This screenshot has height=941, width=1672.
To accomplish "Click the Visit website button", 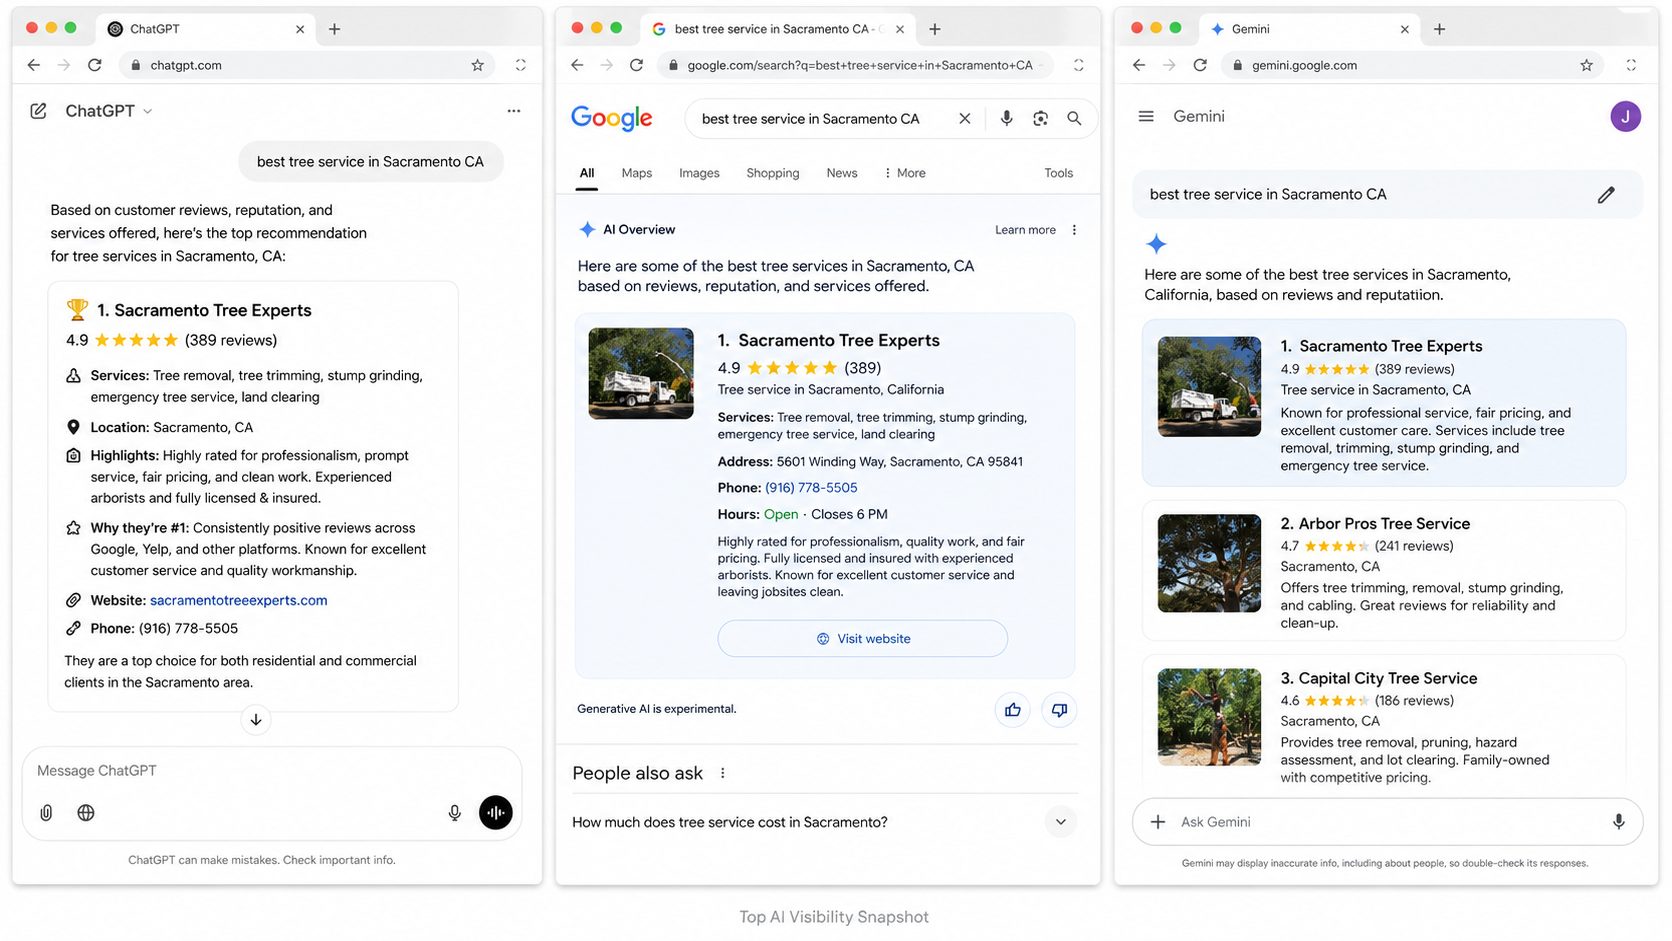I will [862, 639].
